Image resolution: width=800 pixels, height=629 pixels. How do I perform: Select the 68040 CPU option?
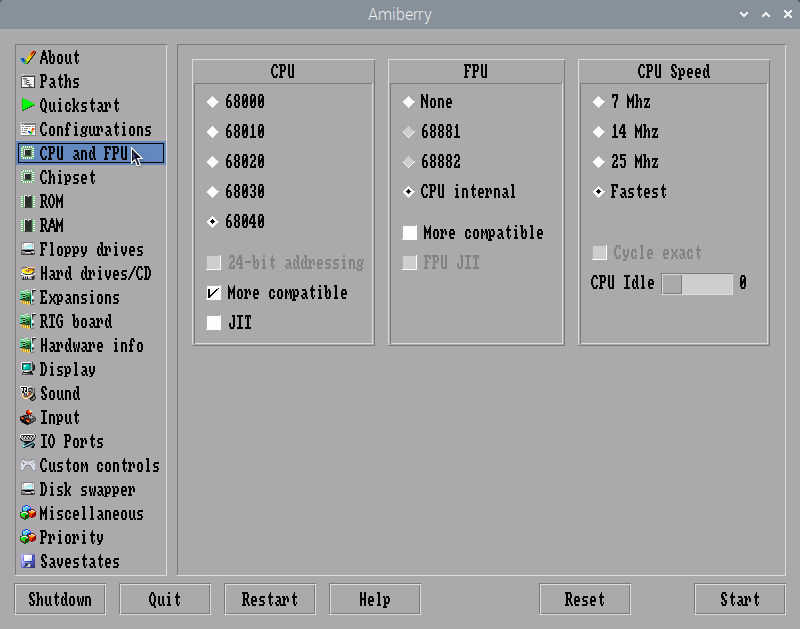235,222
